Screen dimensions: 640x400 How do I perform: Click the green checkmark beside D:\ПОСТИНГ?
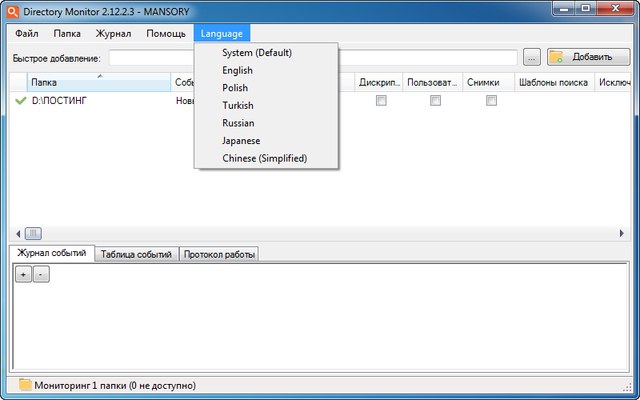tap(20, 101)
